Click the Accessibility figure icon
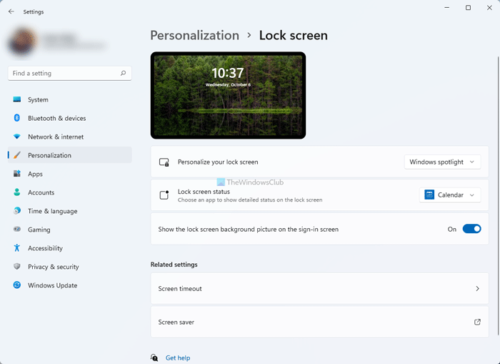Screen dimensions: 500x364 17,248
